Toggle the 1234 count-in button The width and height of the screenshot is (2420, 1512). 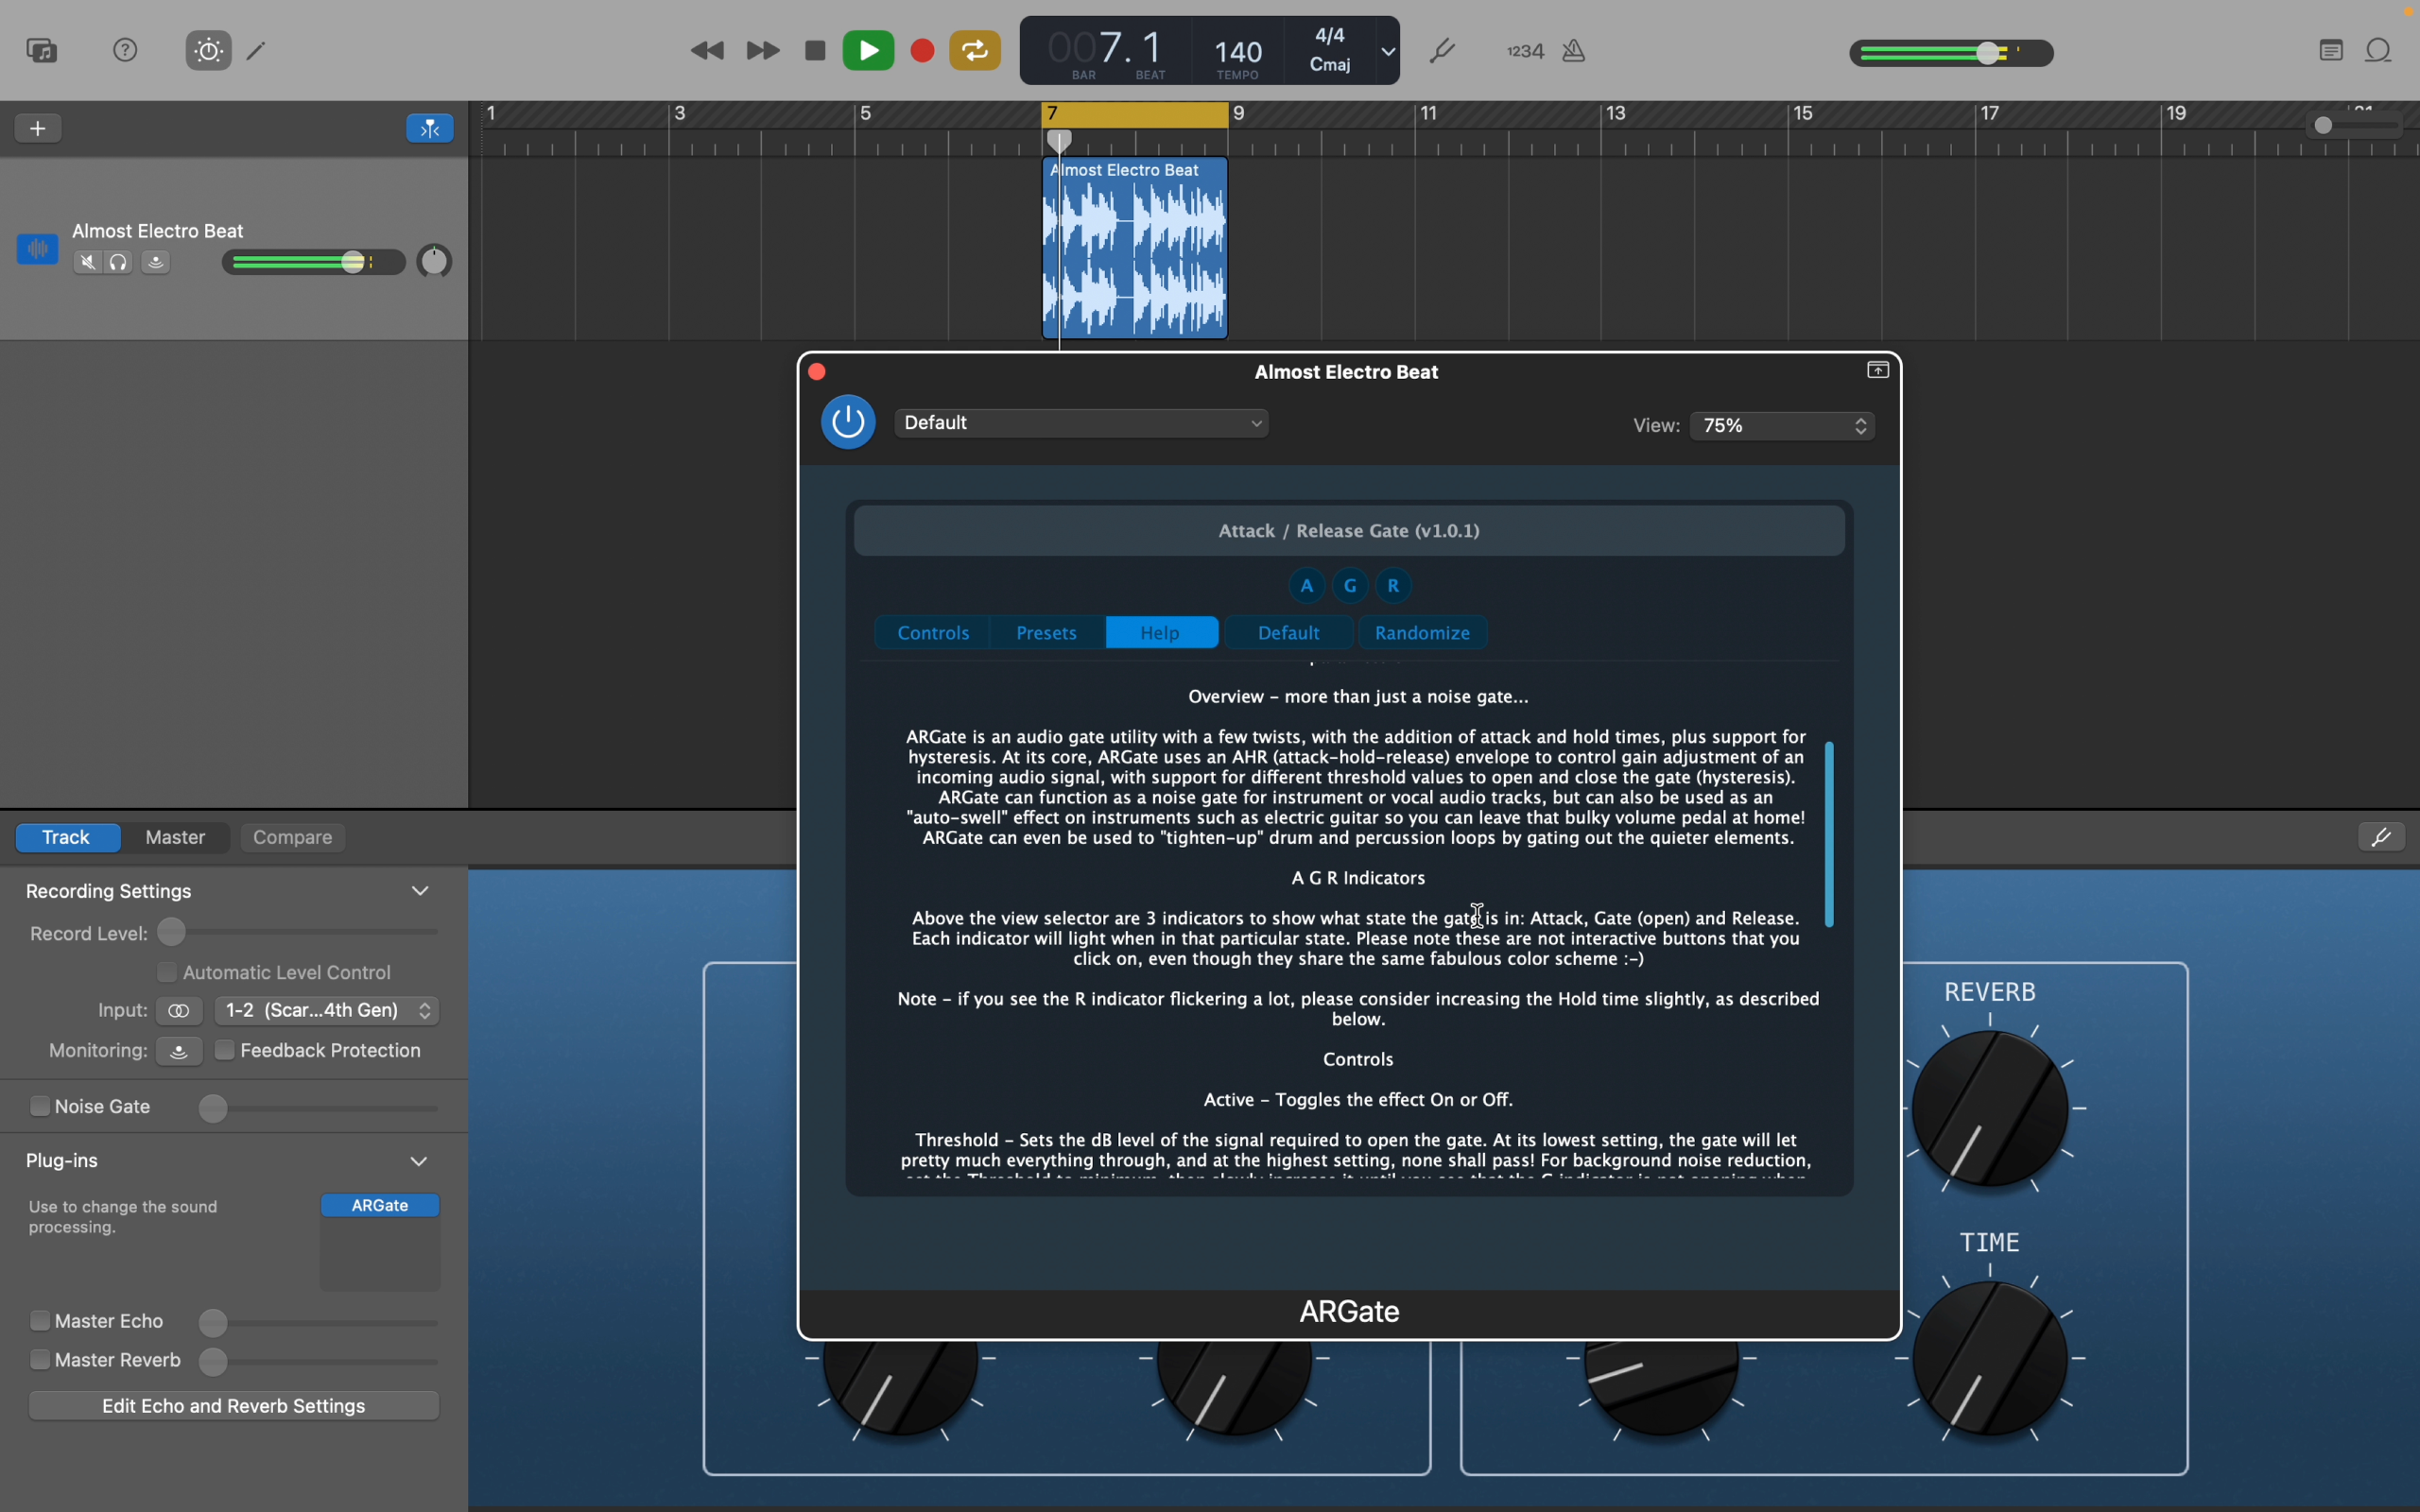pos(1525,51)
